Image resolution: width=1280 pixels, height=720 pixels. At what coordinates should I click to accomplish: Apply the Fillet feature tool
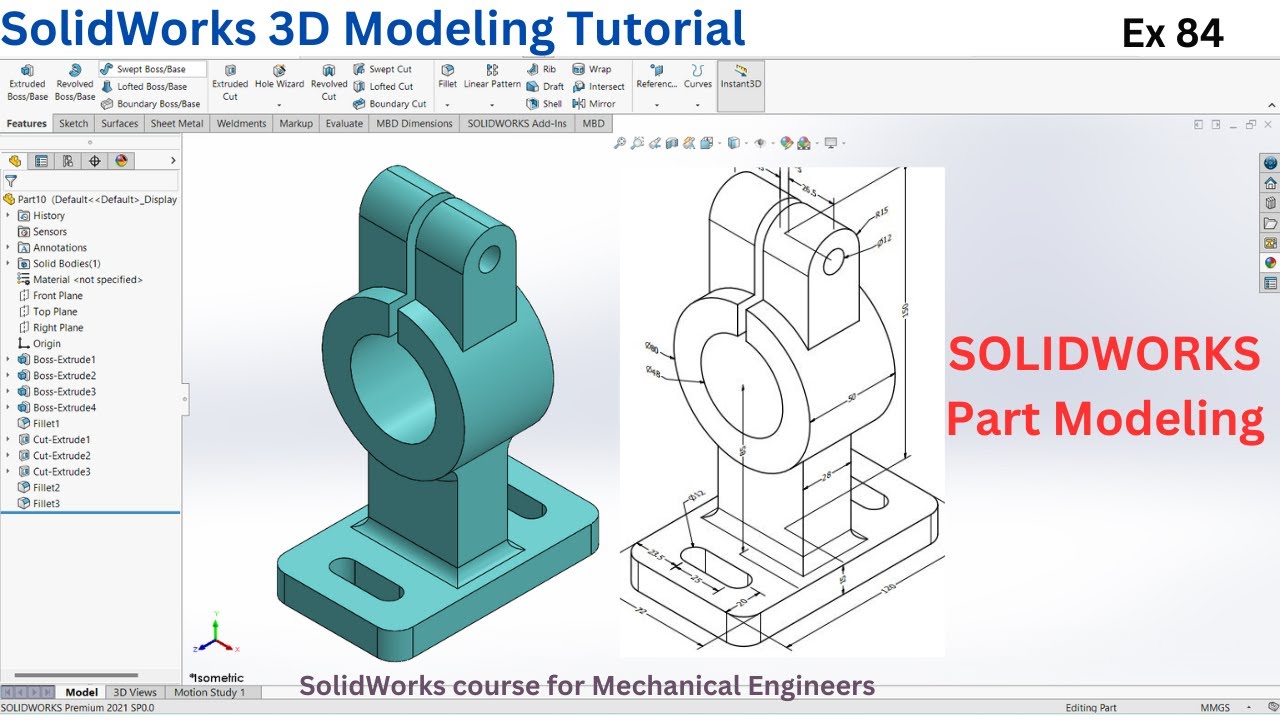[x=447, y=77]
